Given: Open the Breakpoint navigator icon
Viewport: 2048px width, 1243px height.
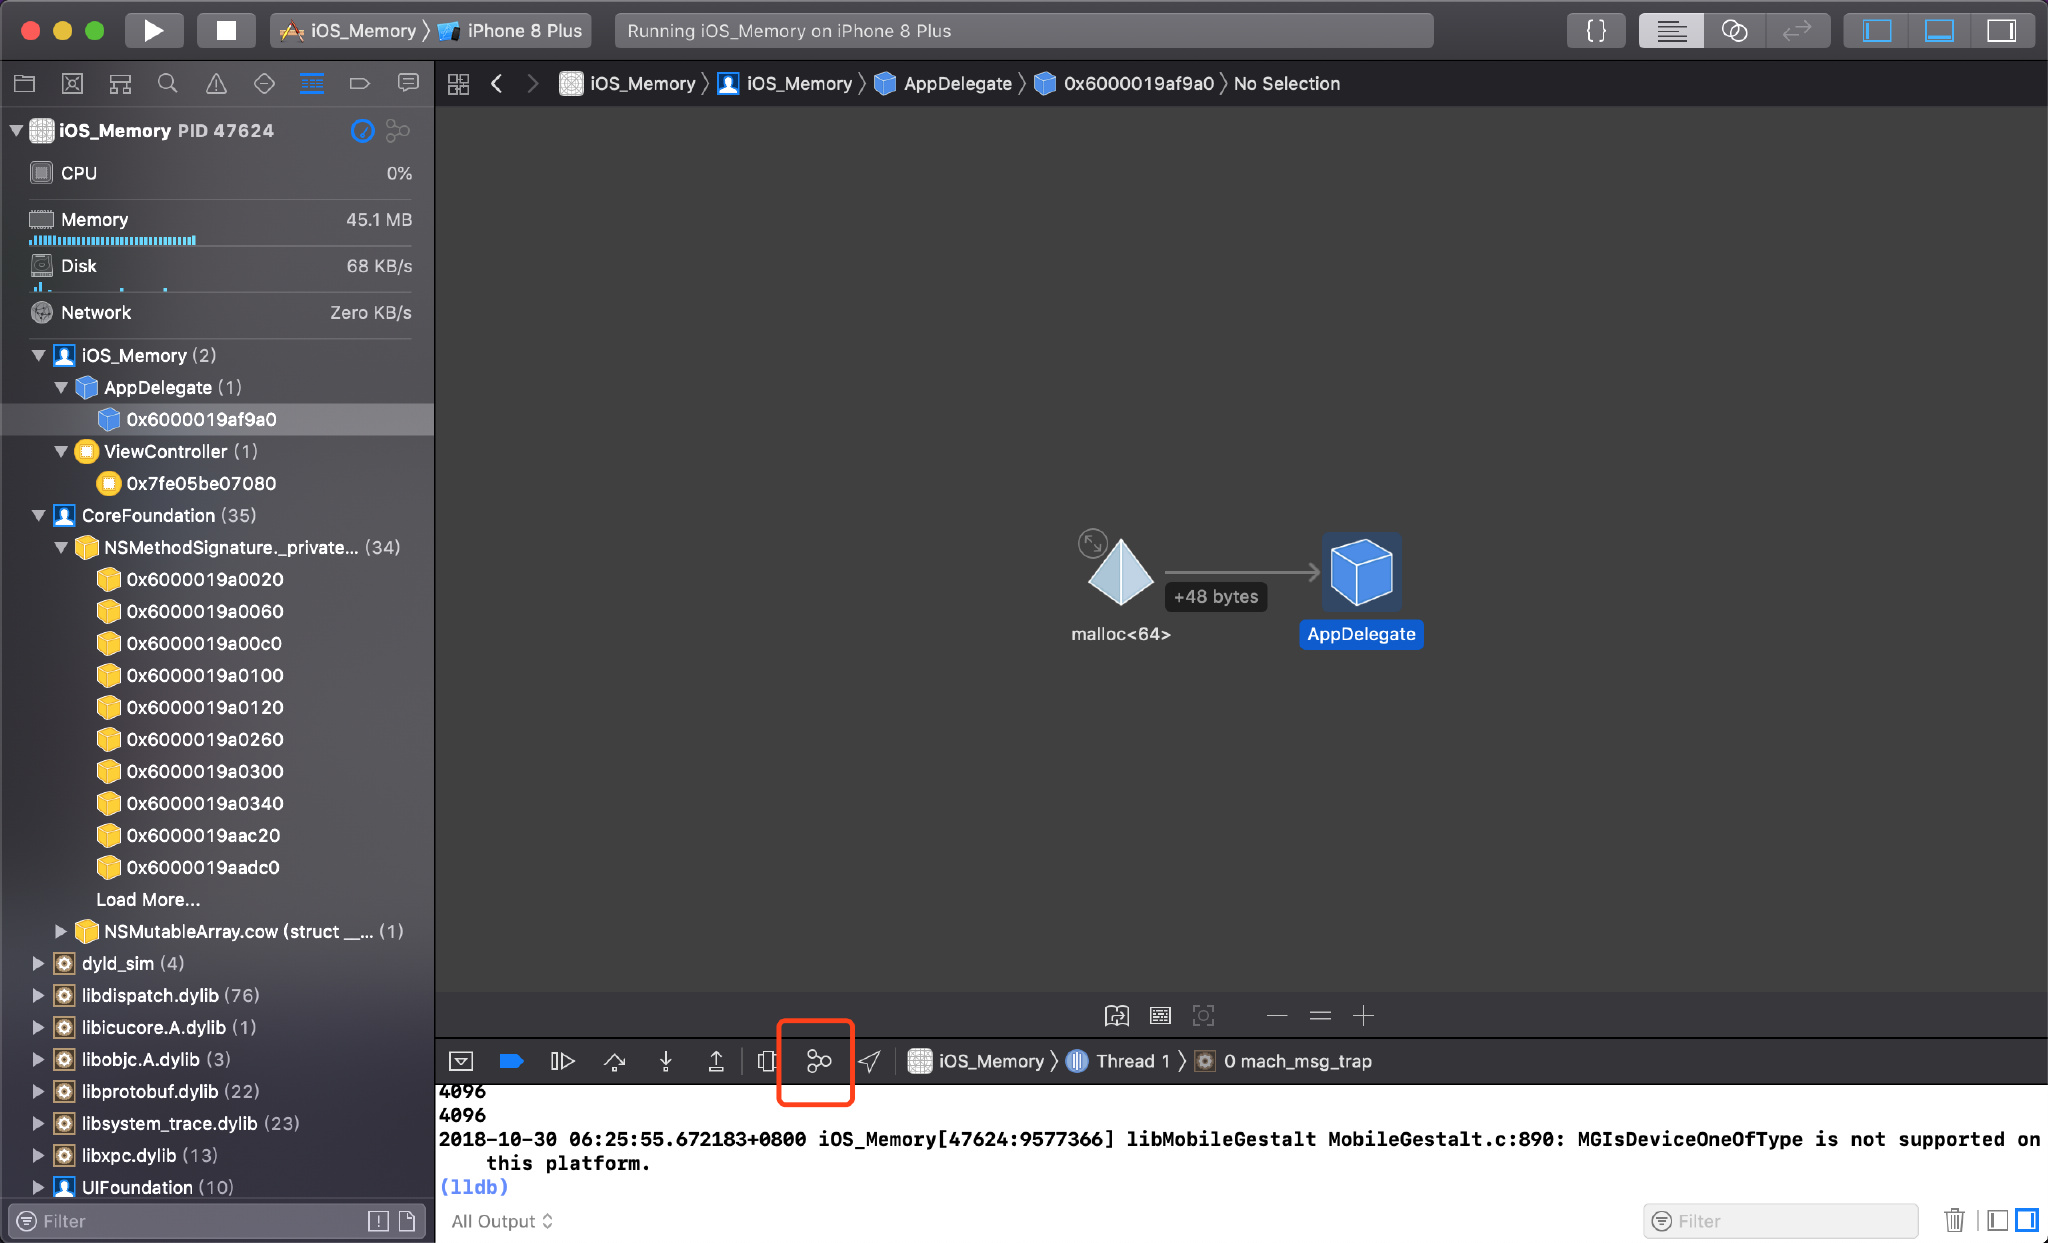Looking at the screenshot, I should point(360,84).
